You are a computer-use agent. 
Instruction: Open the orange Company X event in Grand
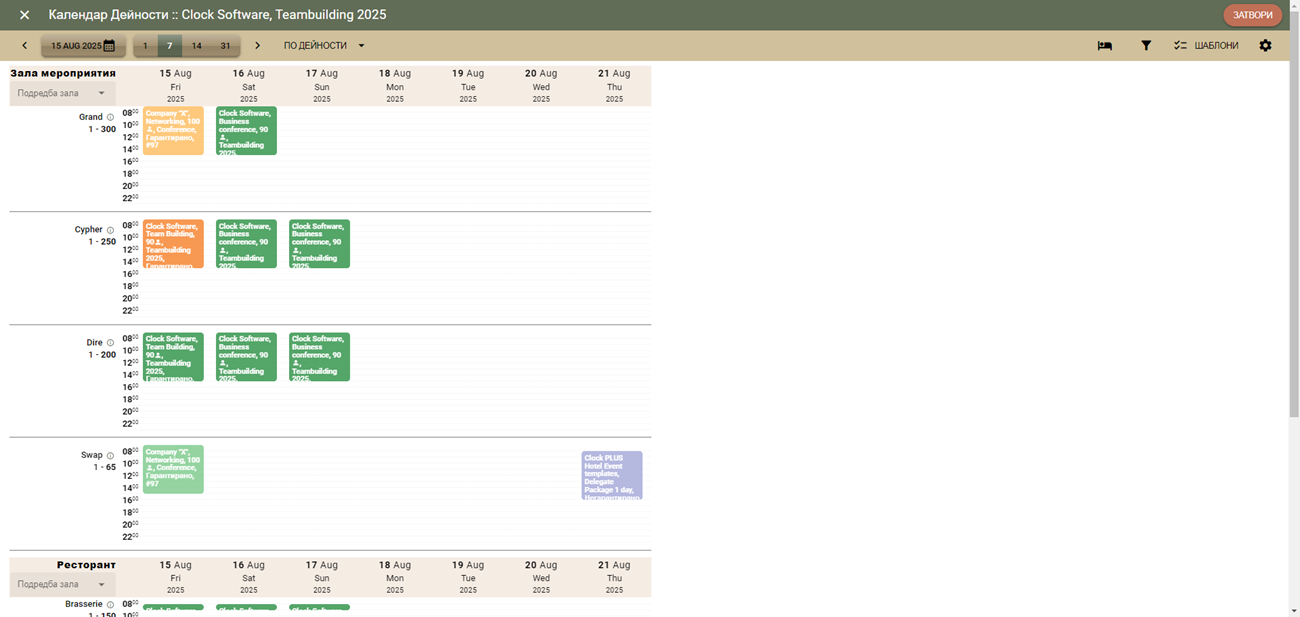pos(173,131)
